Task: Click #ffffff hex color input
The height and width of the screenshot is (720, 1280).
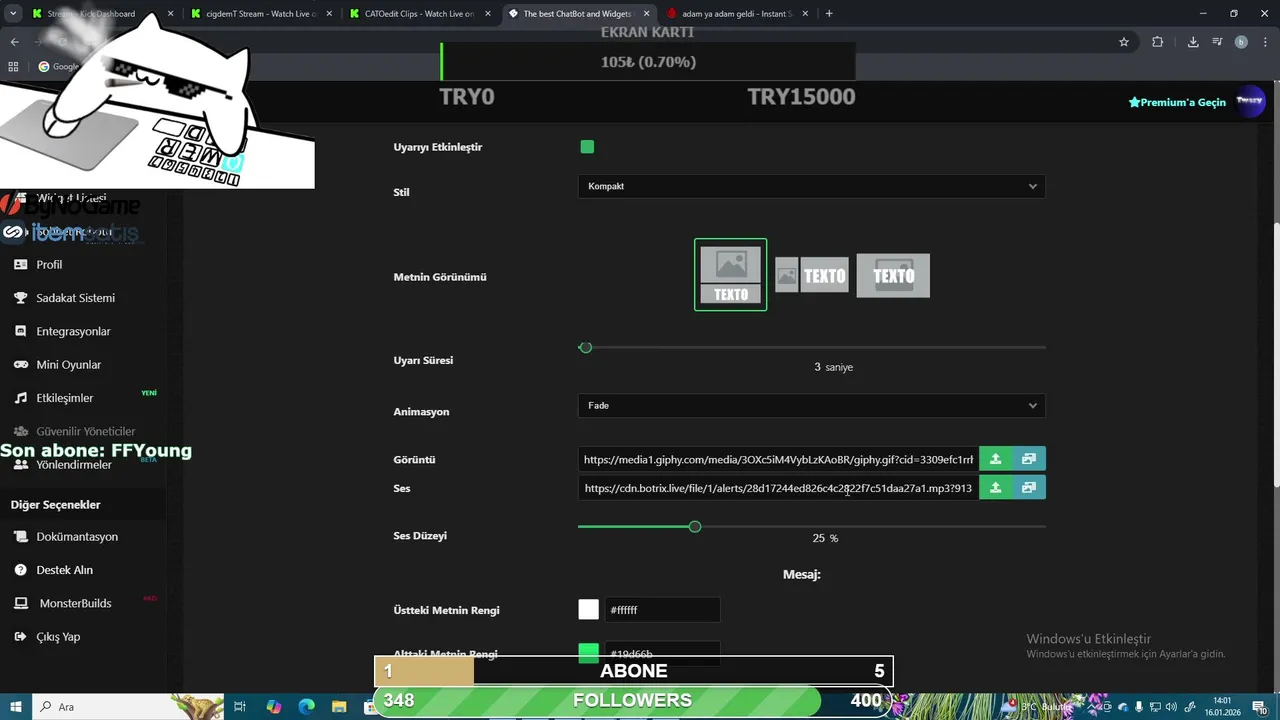Action: 662,610
